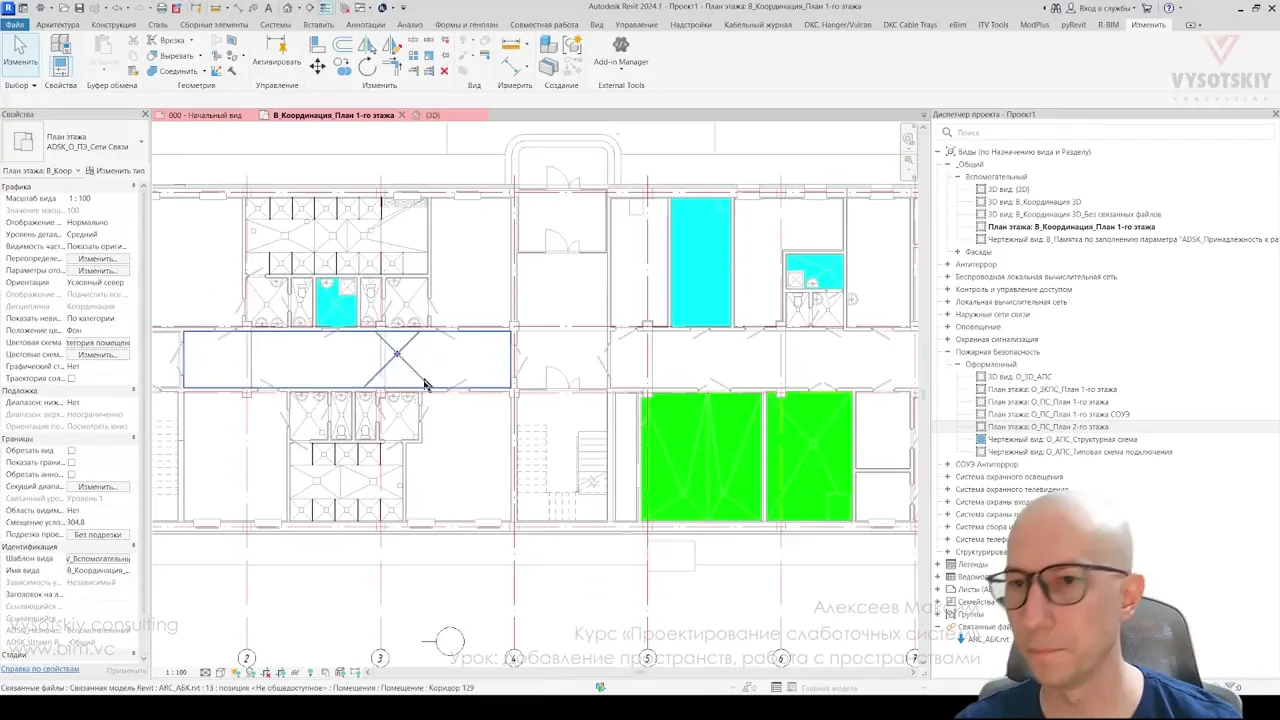
Task: Collapse the Пожарная безопасность tree node
Action: (947, 352)
